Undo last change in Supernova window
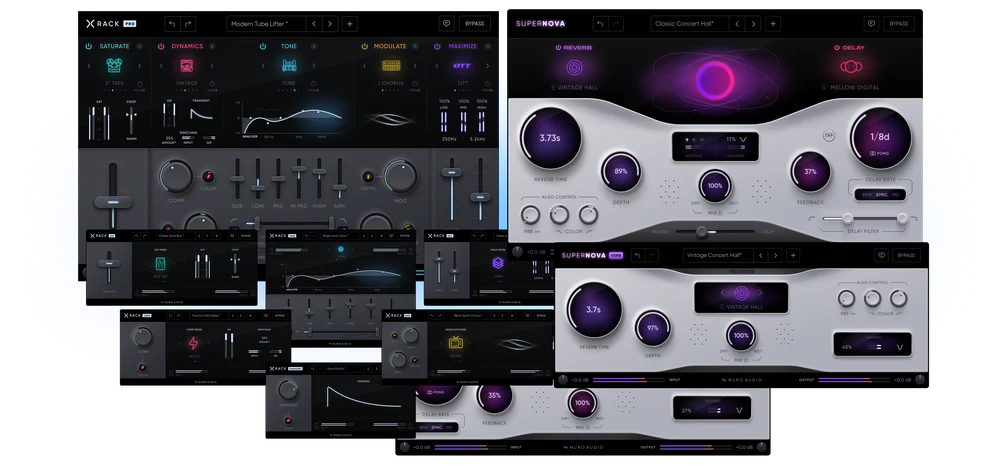 click(600, 24)
